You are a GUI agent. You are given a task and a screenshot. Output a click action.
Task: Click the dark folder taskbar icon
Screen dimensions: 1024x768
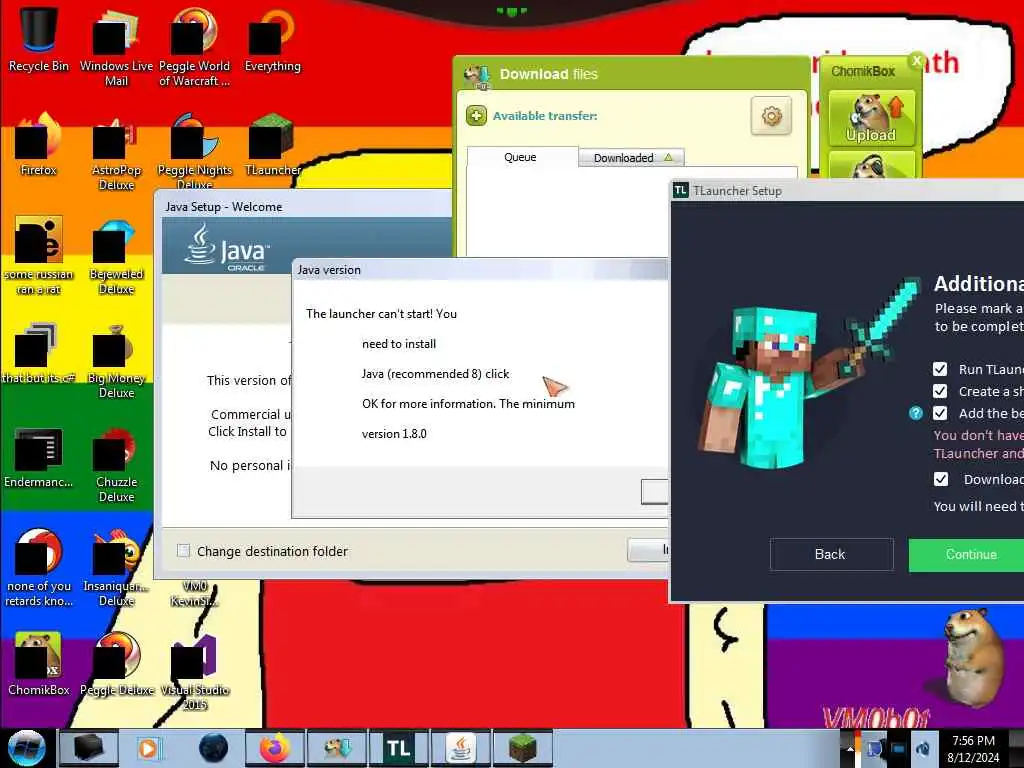(x=88, y=748)
